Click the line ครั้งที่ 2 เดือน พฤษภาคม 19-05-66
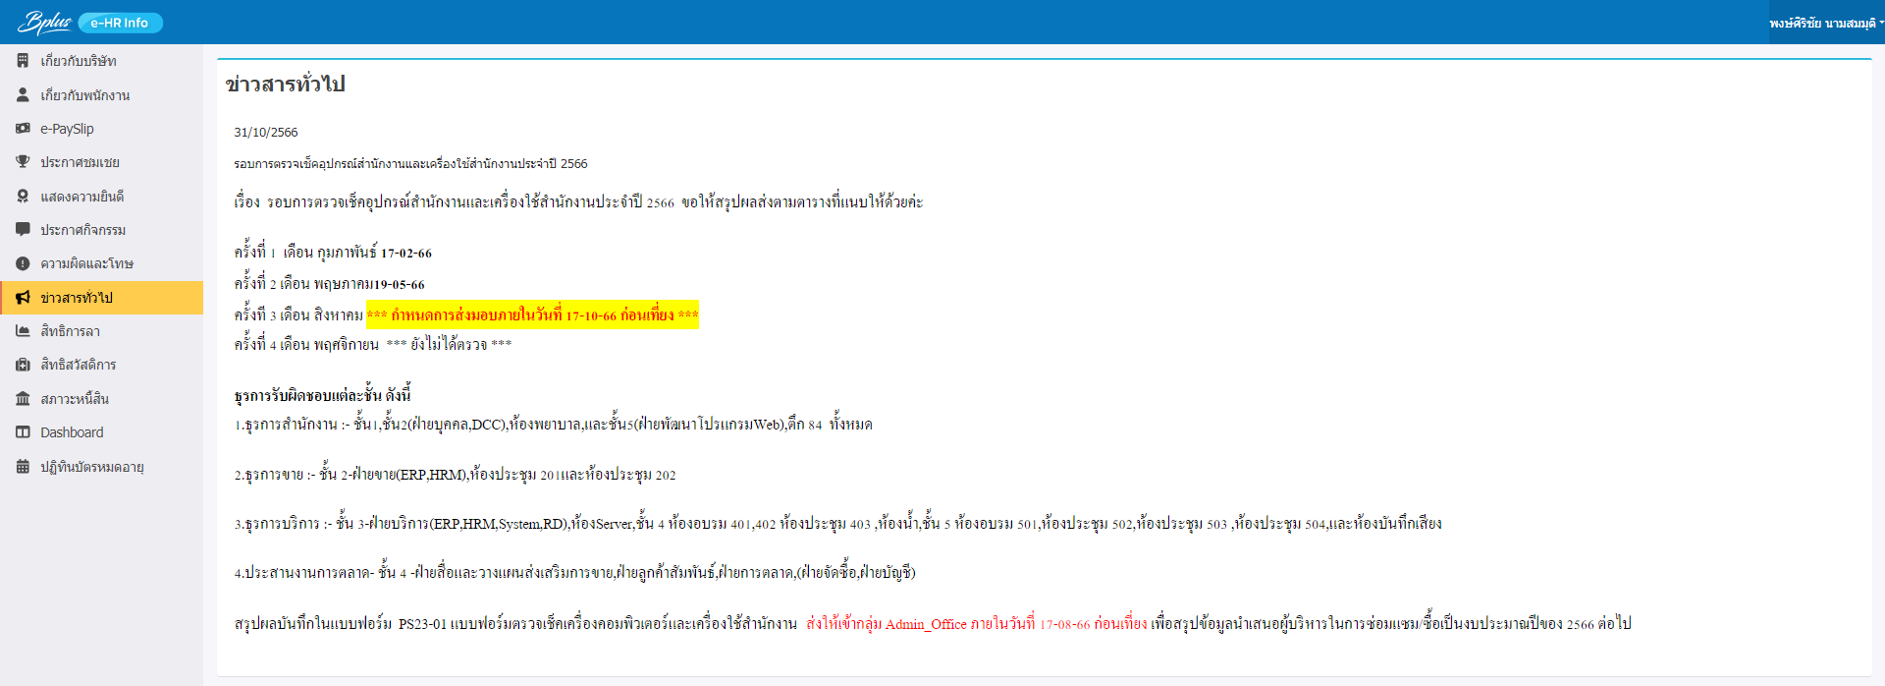This screenshot has height=686, width=1885. click(x=329, y=284)
